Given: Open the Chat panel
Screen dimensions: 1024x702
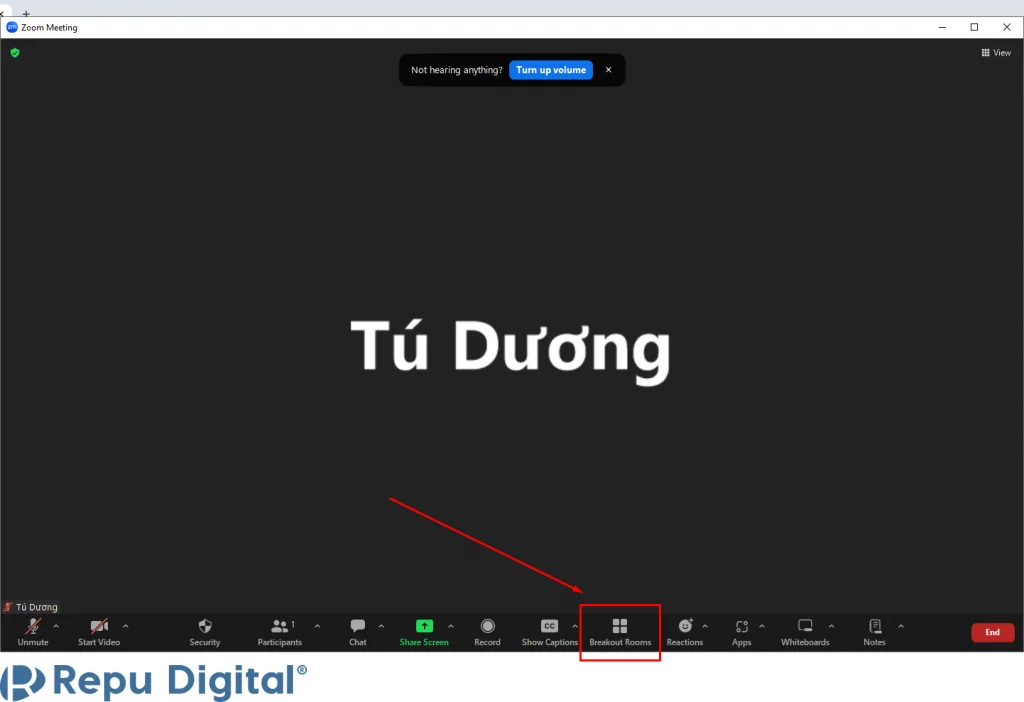Looking at the screenshot, I should tap(357, 631).
